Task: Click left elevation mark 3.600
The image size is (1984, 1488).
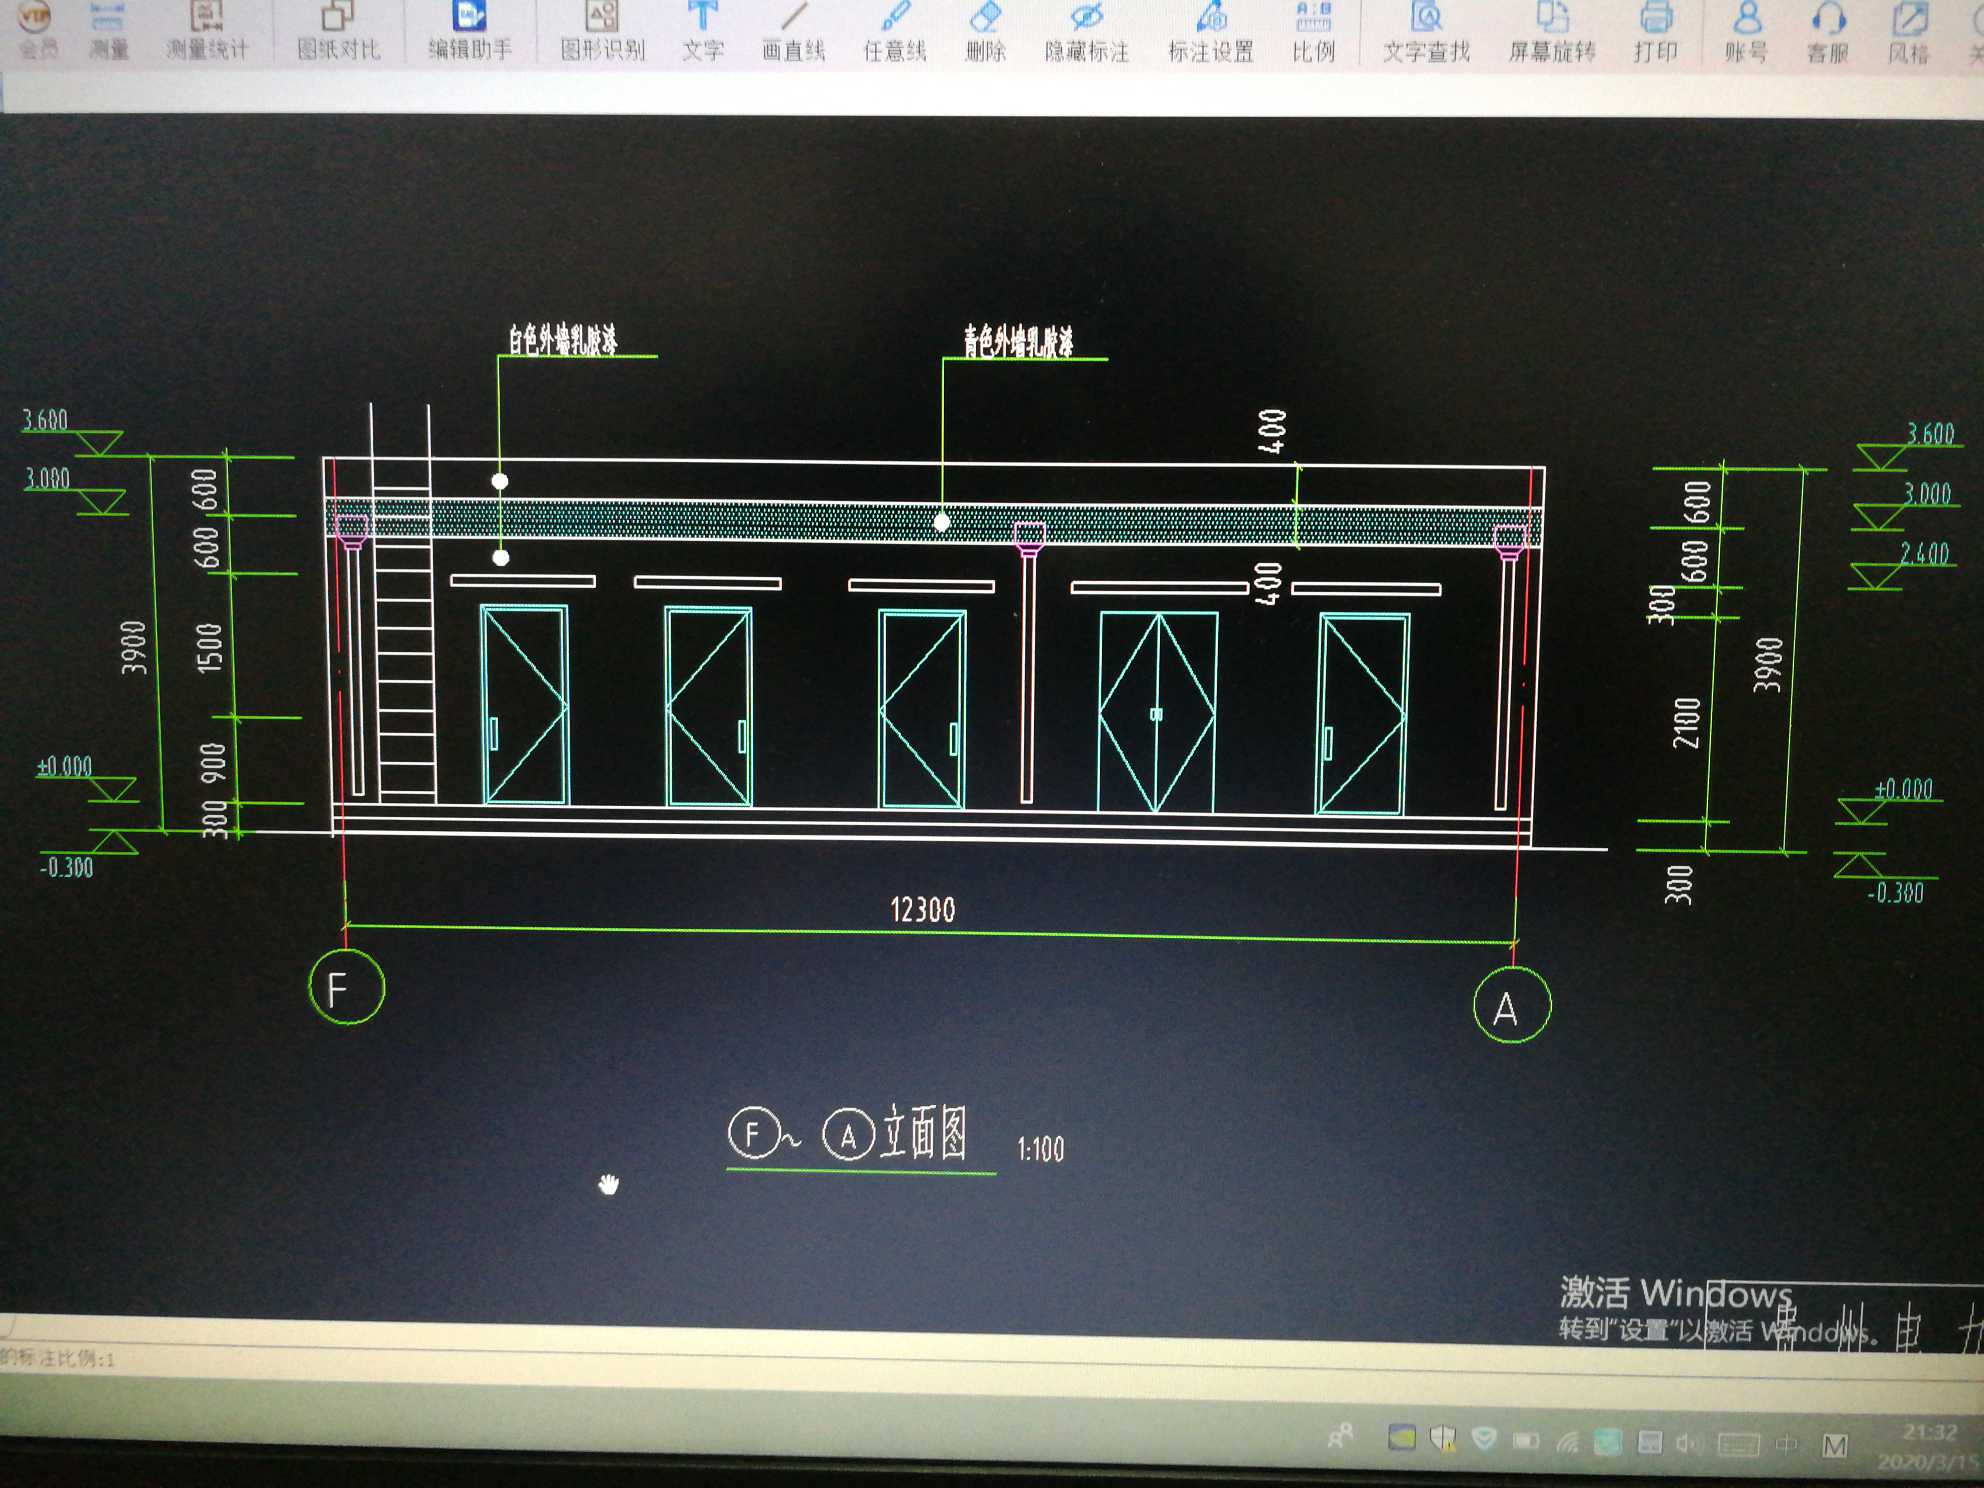Action: pyautogui.click(x=45, y=420)
